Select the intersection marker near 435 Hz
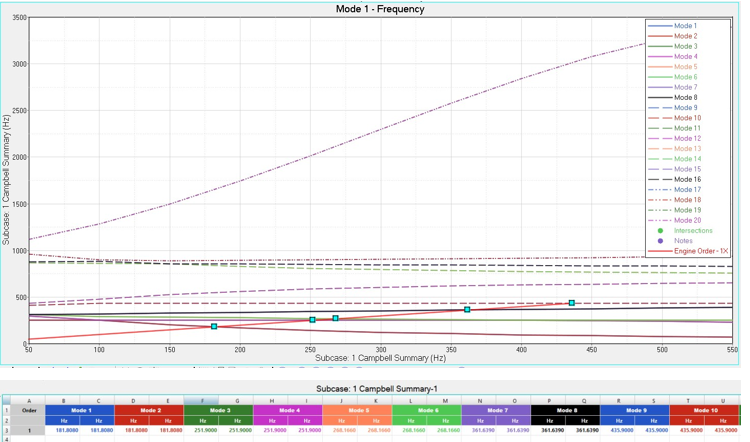Screen dimensions: 750x442 (572, 303)
